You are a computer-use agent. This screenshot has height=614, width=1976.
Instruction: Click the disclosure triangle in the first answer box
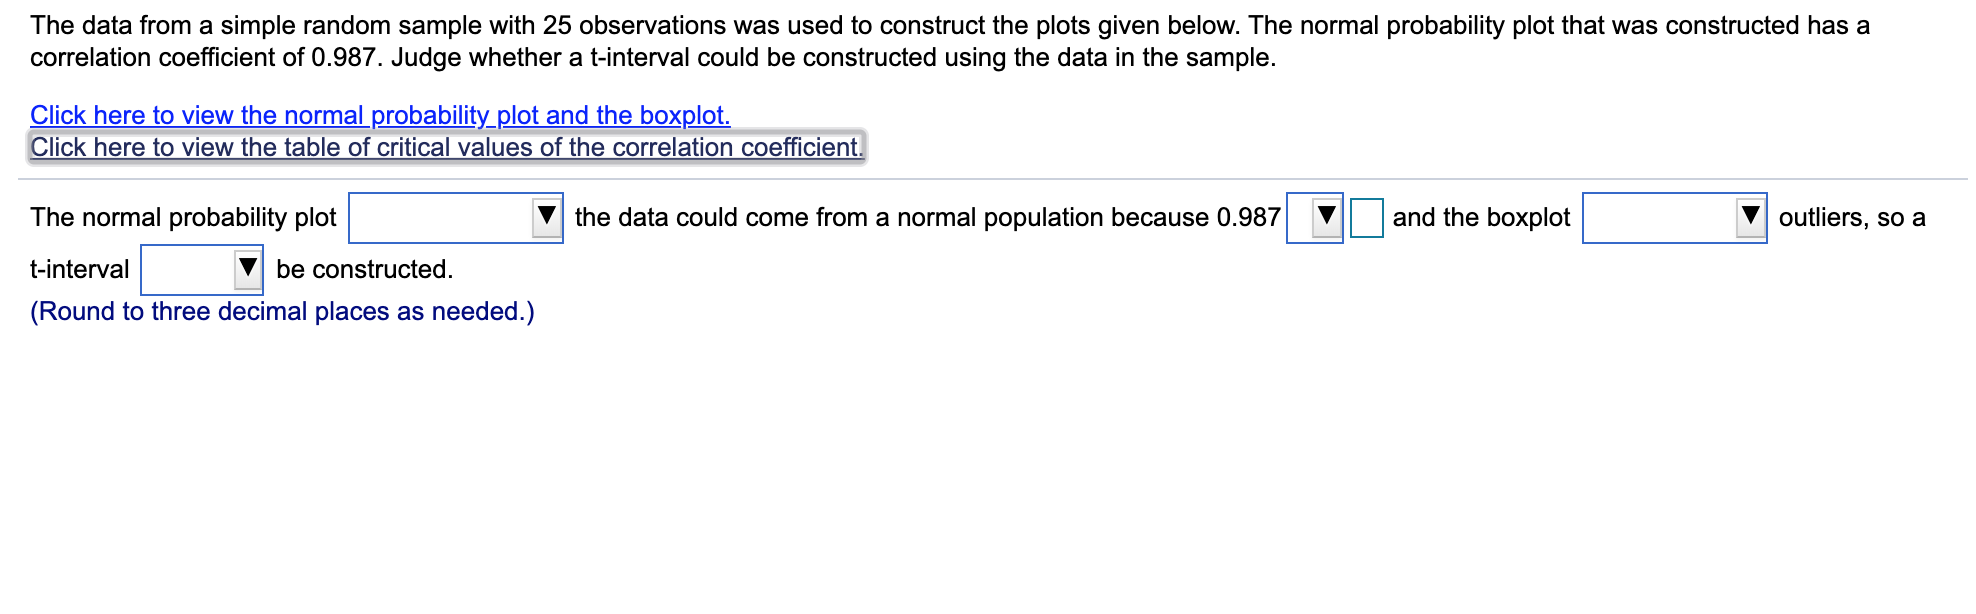545,218
